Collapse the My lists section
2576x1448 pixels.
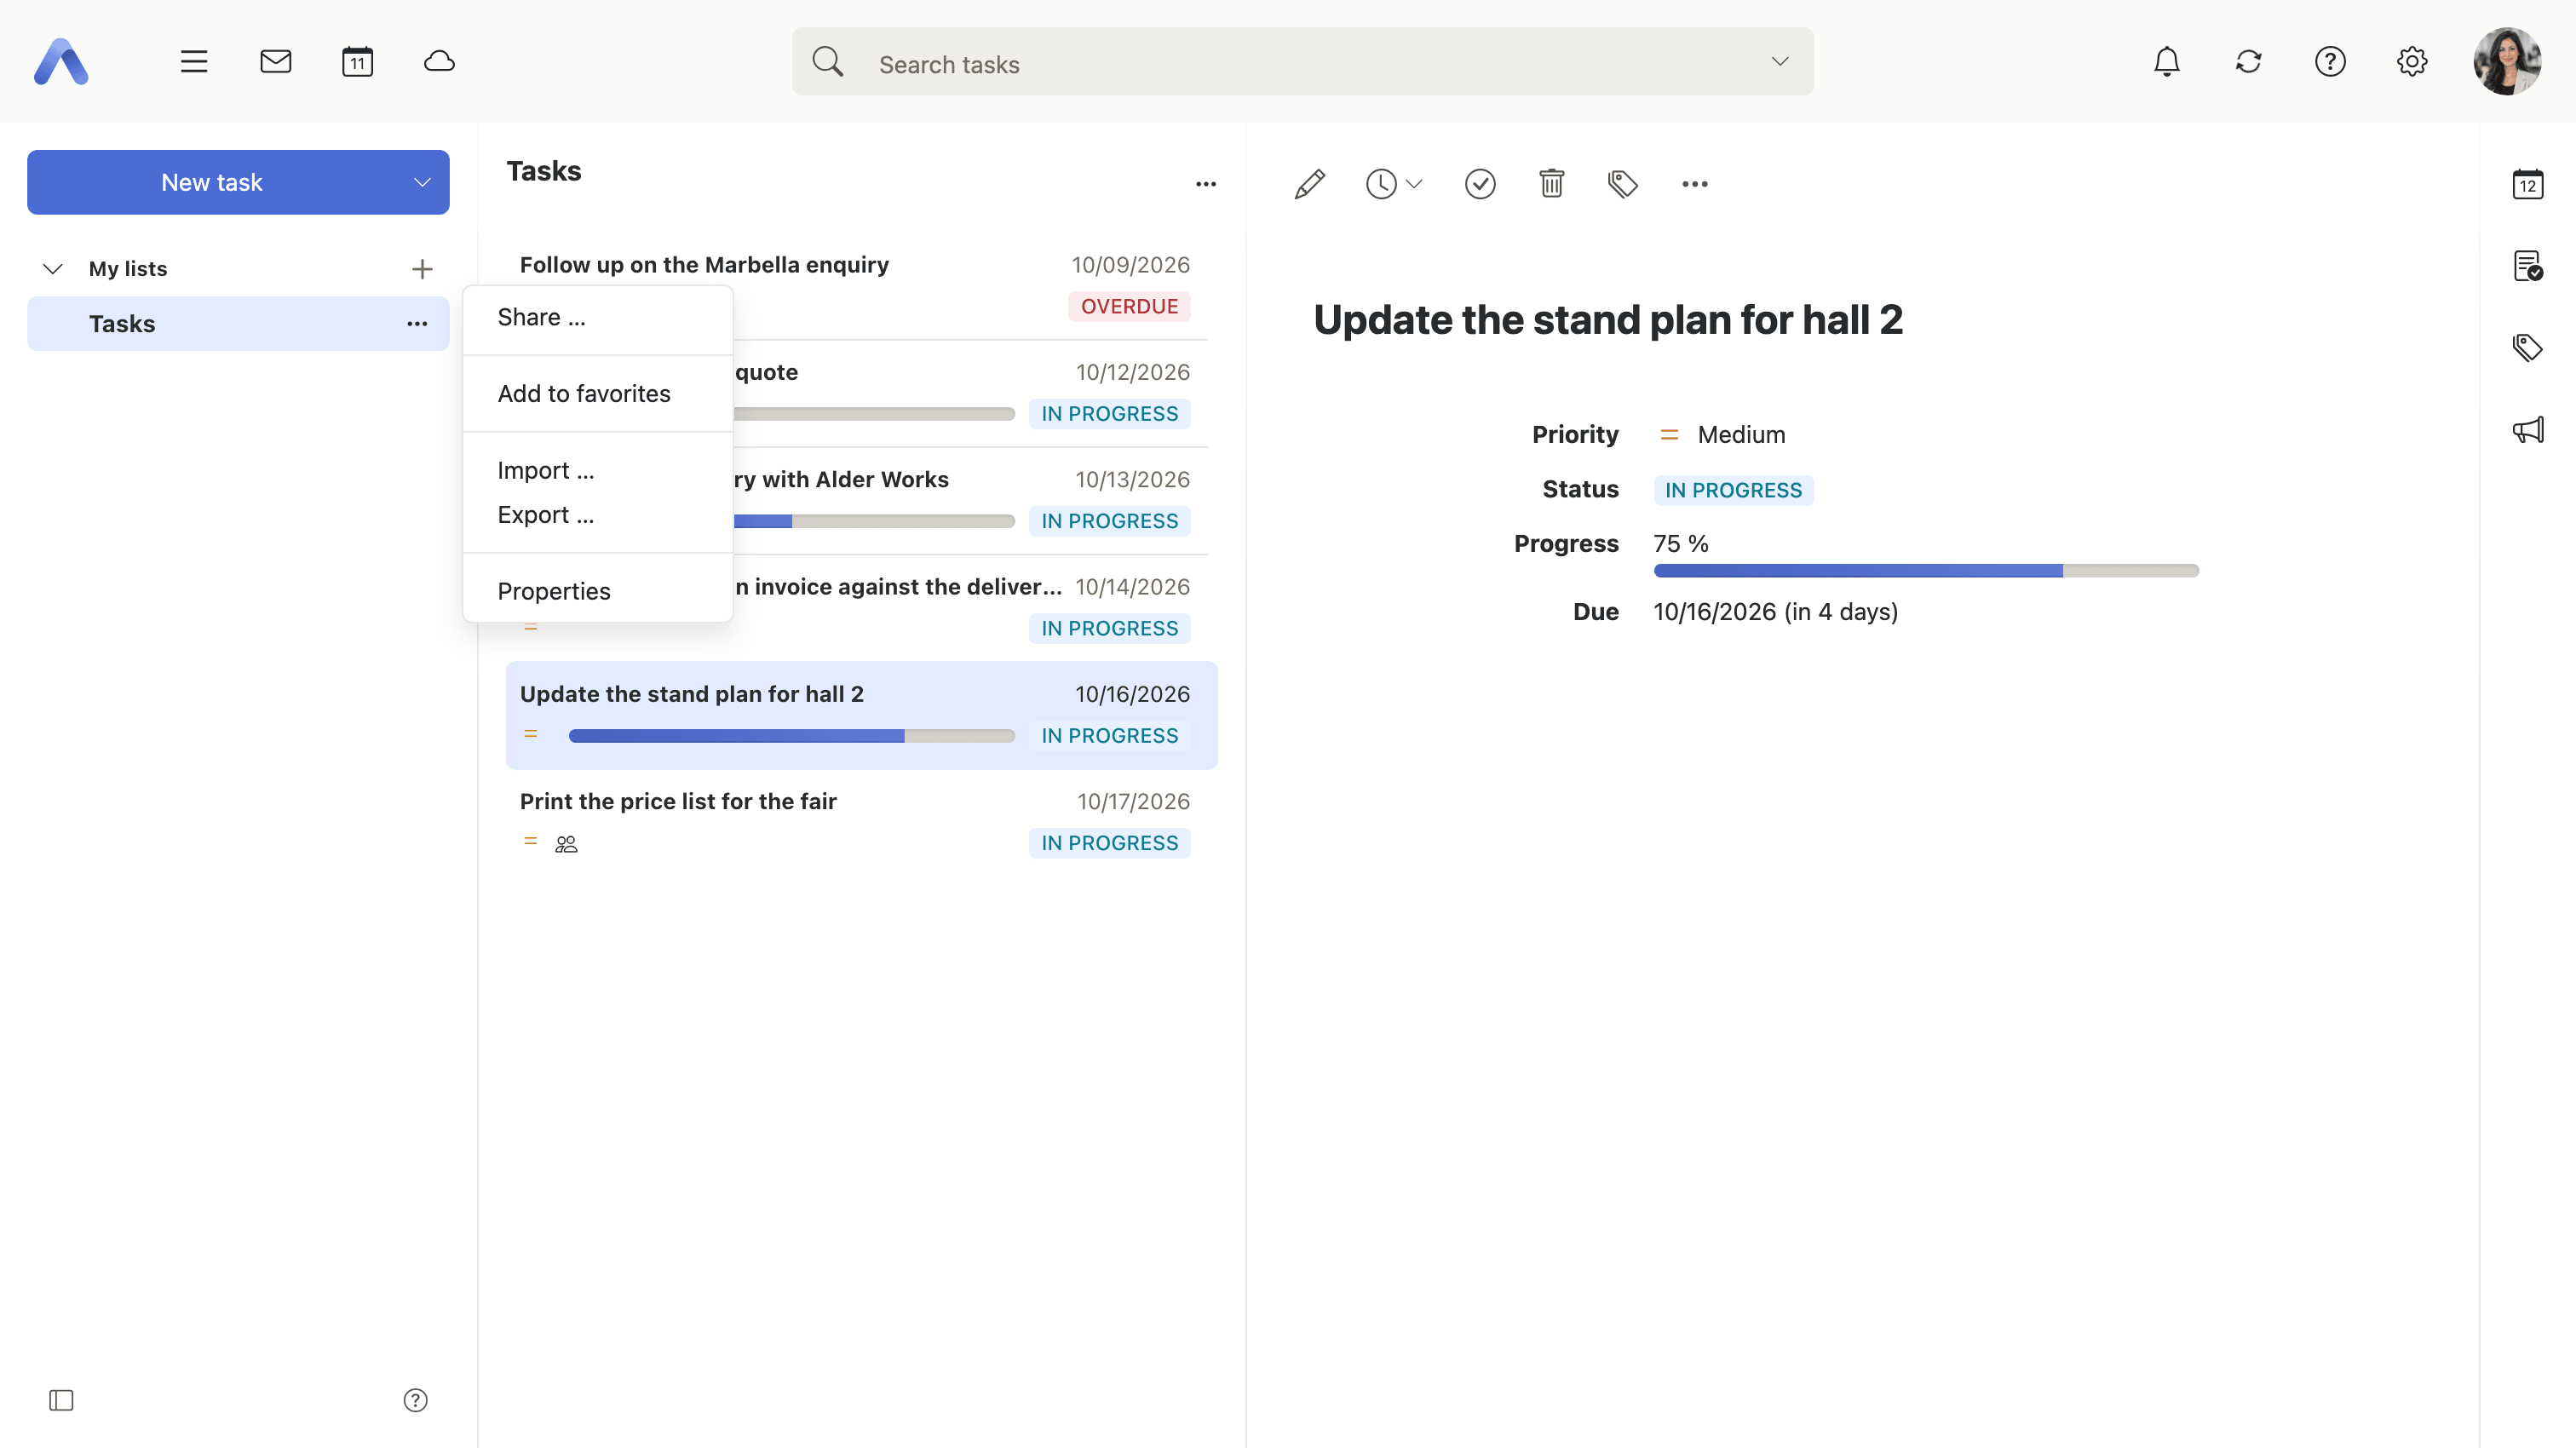point(53,269)
